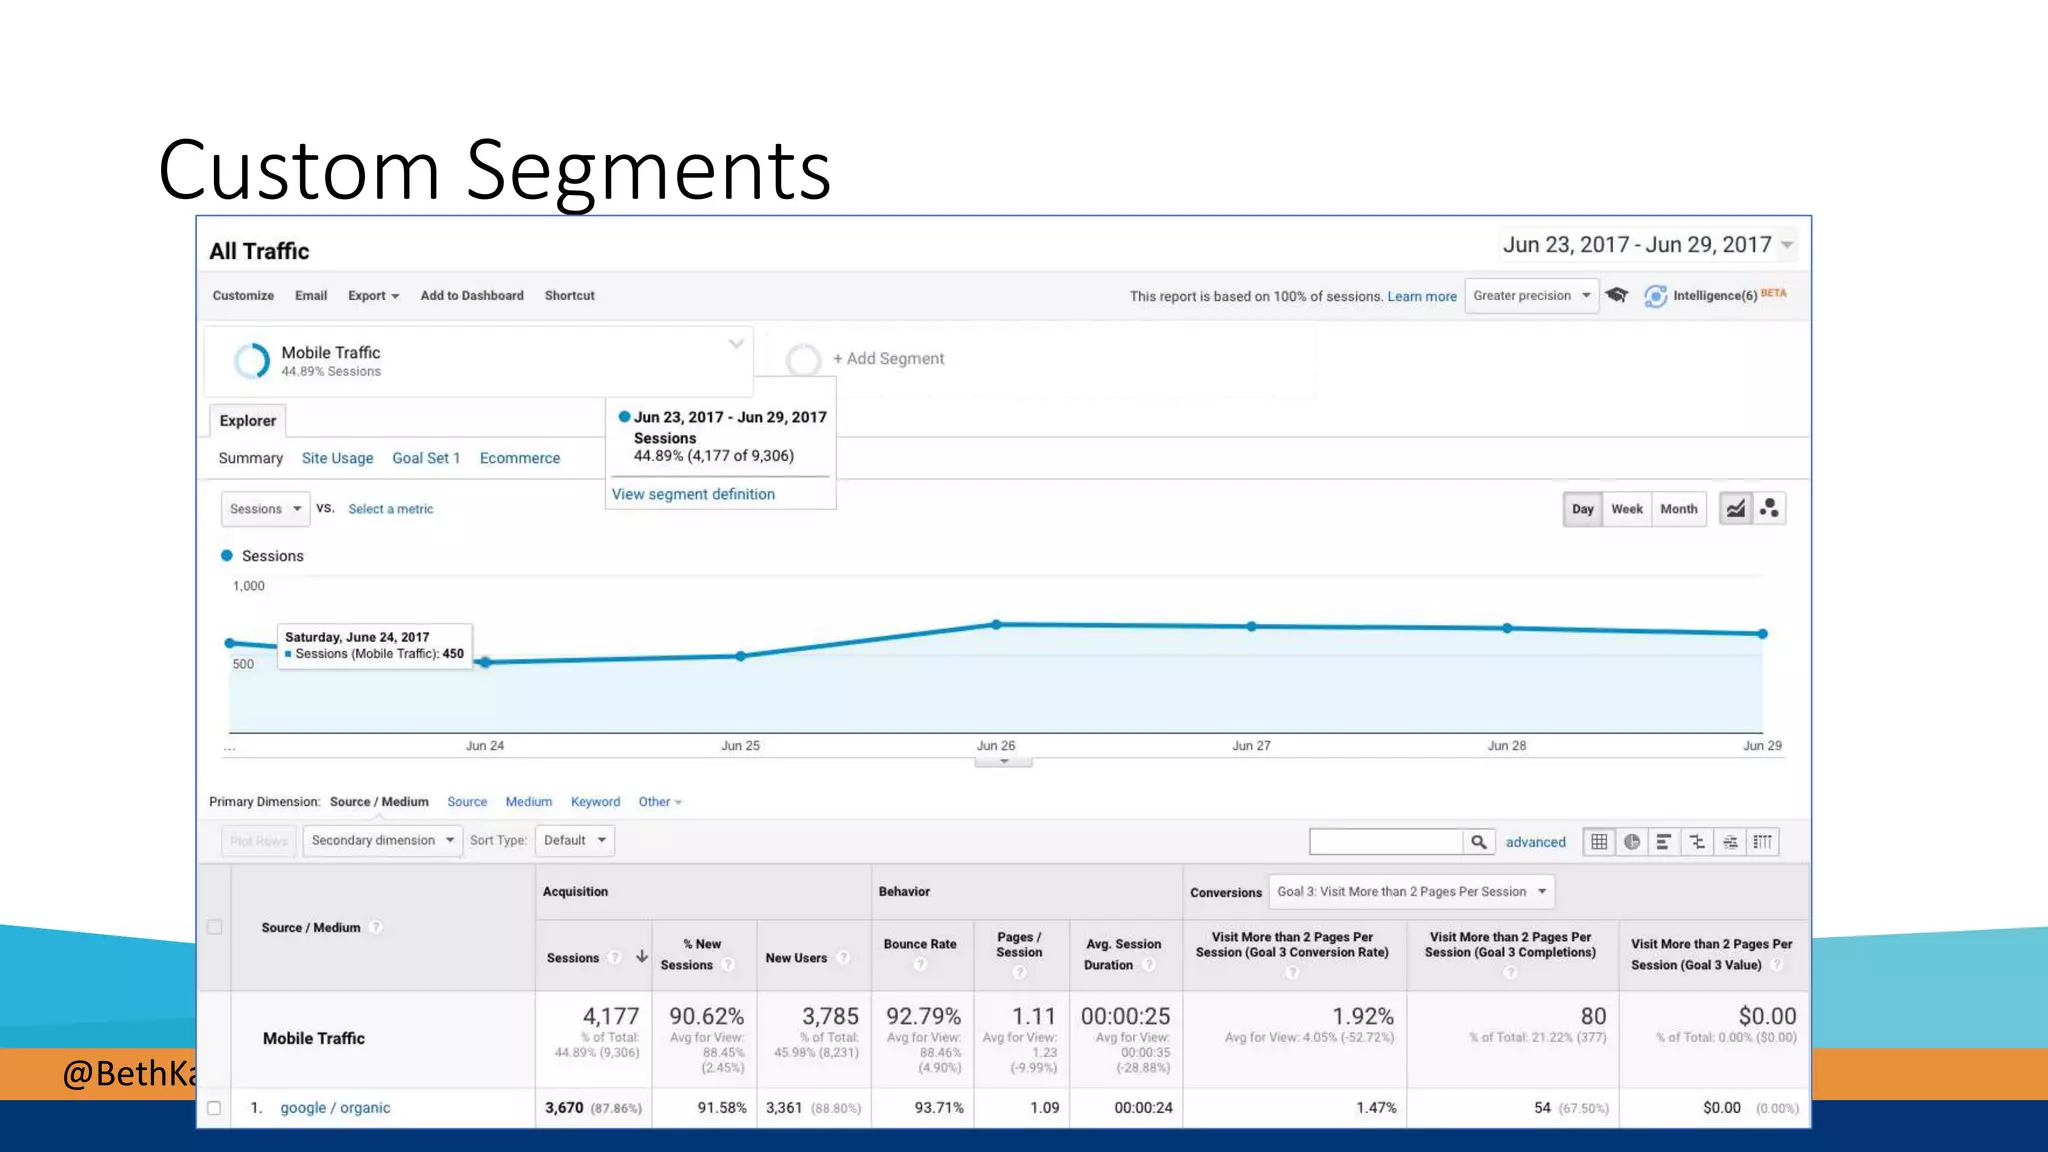Select the performance bar view icon
Viewport: 2048px width, 1152px height.
1664,842
